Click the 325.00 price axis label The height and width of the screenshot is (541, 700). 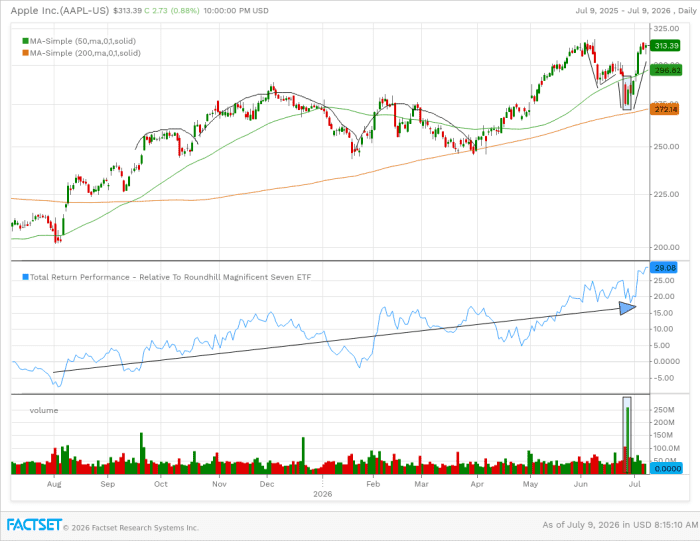[x=666, y=29]
